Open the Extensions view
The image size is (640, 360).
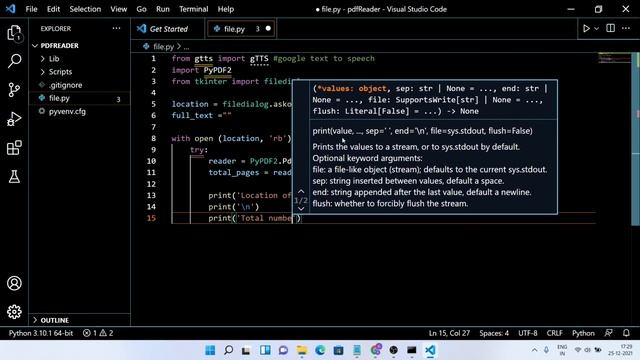tap(14, 148)
